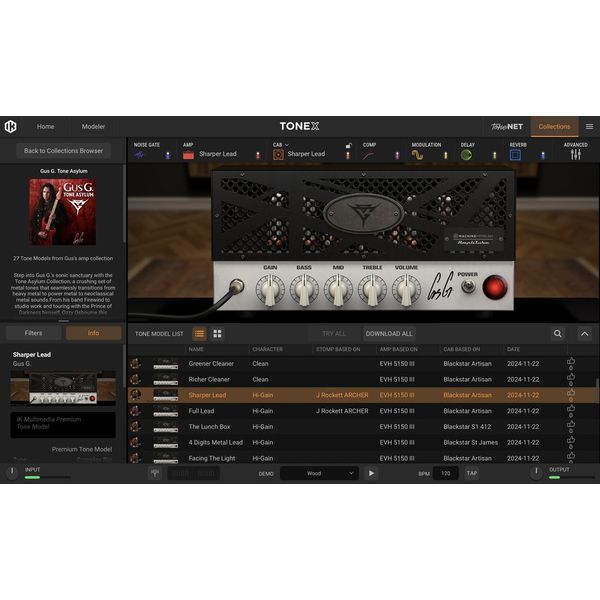Screen dimensions: 600x600
Task: Open the Demo Wood dropdown
Action: [x=319, y=473]
